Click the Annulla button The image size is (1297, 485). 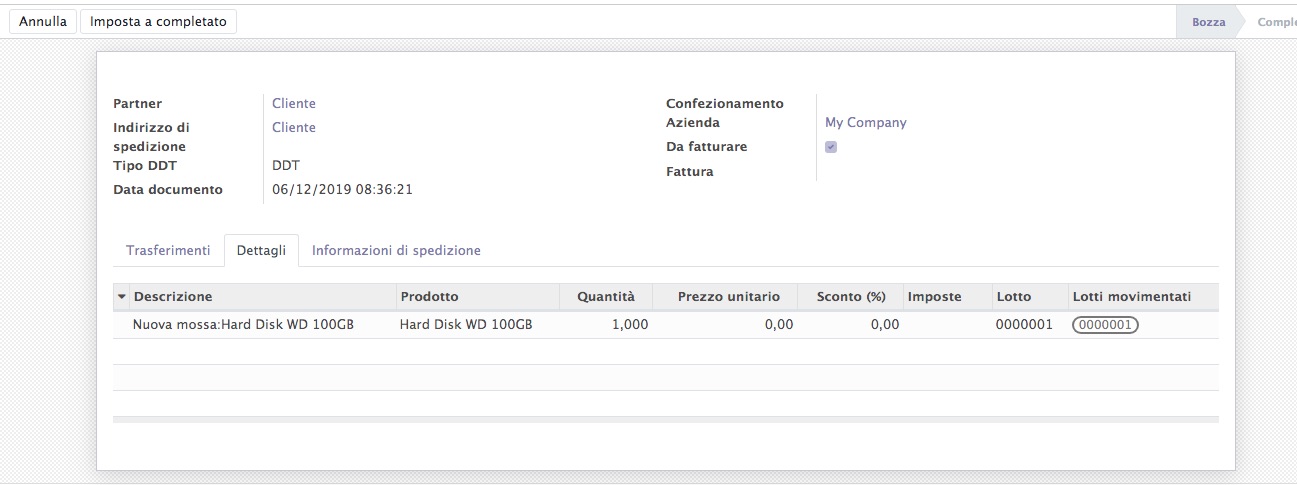coord(43,21)
